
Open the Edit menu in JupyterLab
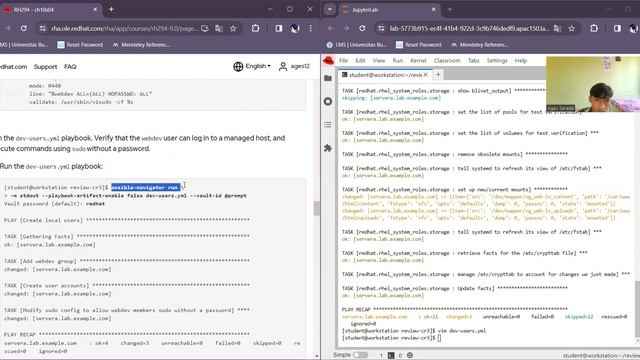click(x=360, y=60)
